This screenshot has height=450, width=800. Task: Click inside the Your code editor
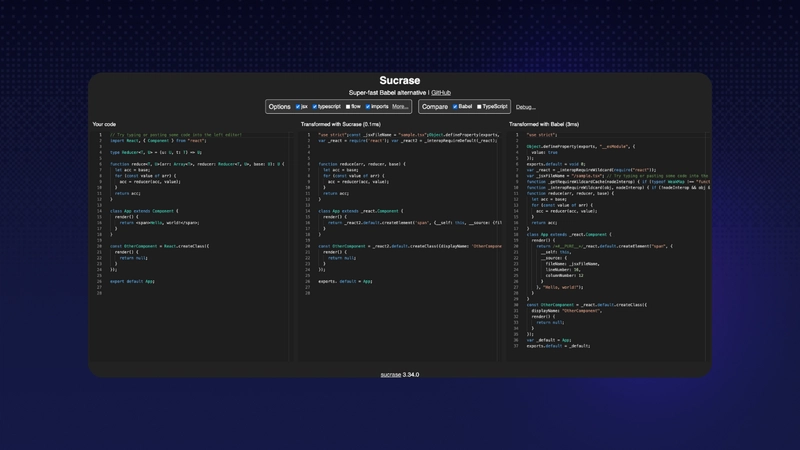[x=193, y=246]
